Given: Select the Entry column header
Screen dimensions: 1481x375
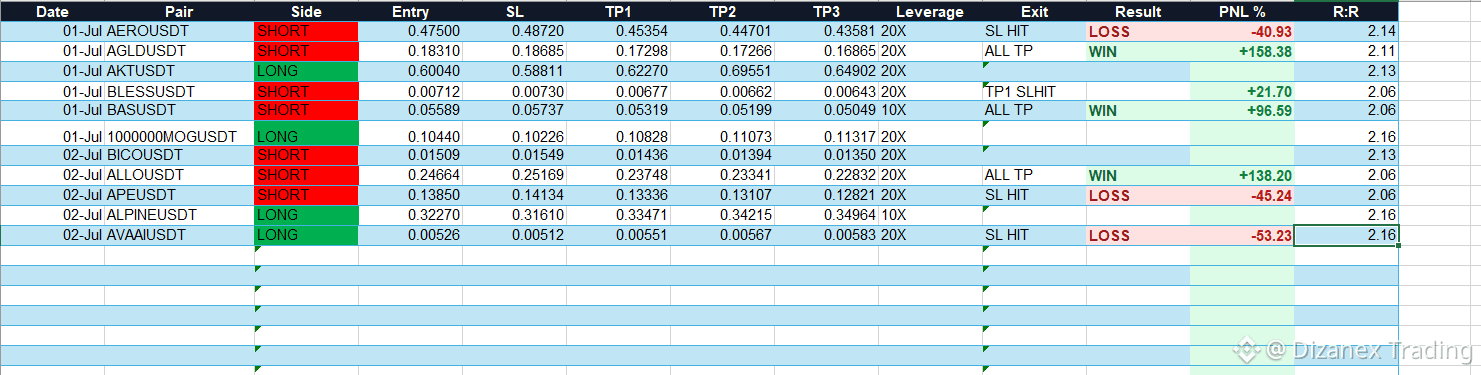Looking at the screenshot, I should [x=410, y=12].
